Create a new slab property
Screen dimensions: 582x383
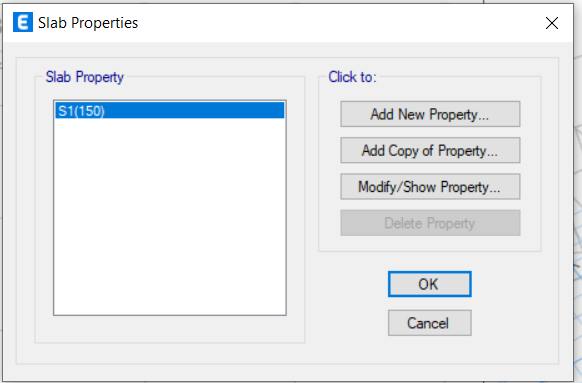(430, 114)
